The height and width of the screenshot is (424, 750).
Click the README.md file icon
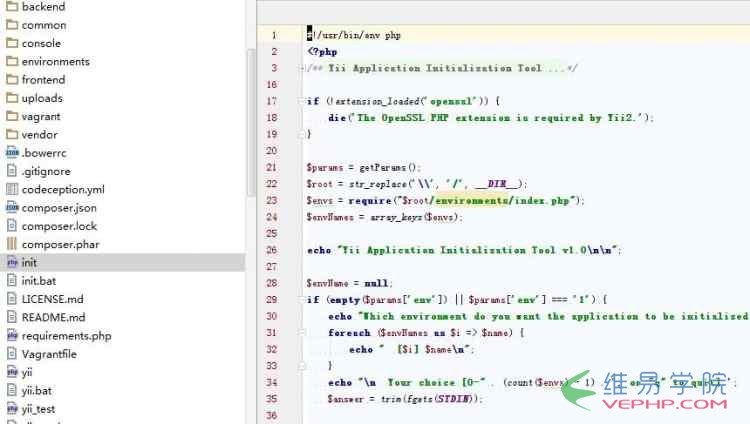click(12, 317)
